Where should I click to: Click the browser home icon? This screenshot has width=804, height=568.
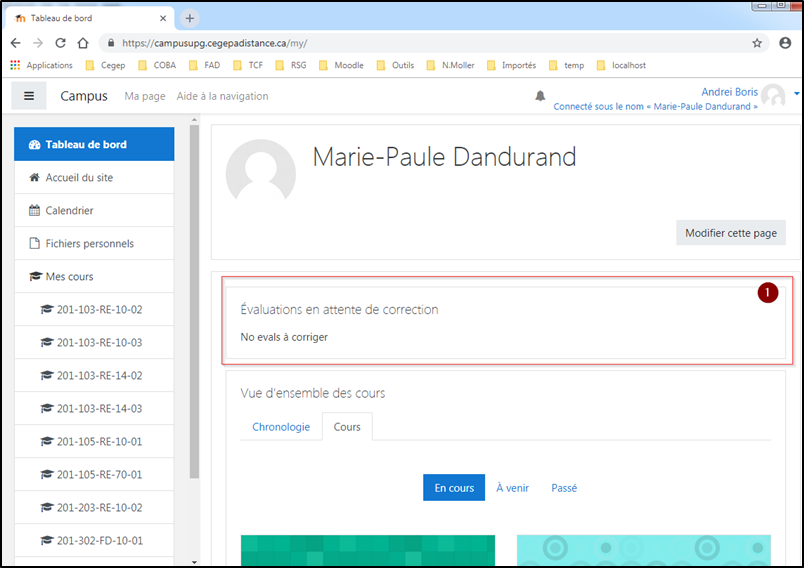click(83, 43)
